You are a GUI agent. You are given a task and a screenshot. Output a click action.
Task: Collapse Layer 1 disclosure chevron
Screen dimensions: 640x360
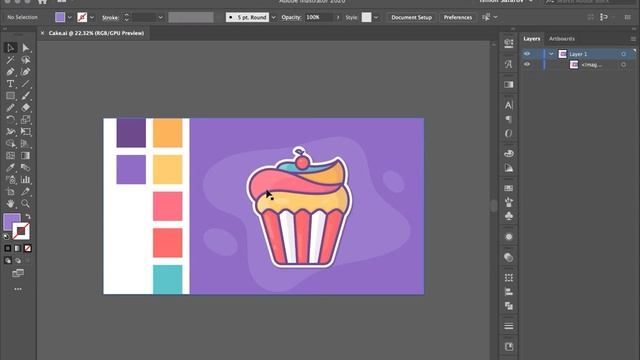pyautogui.click(x=551, y=54)
